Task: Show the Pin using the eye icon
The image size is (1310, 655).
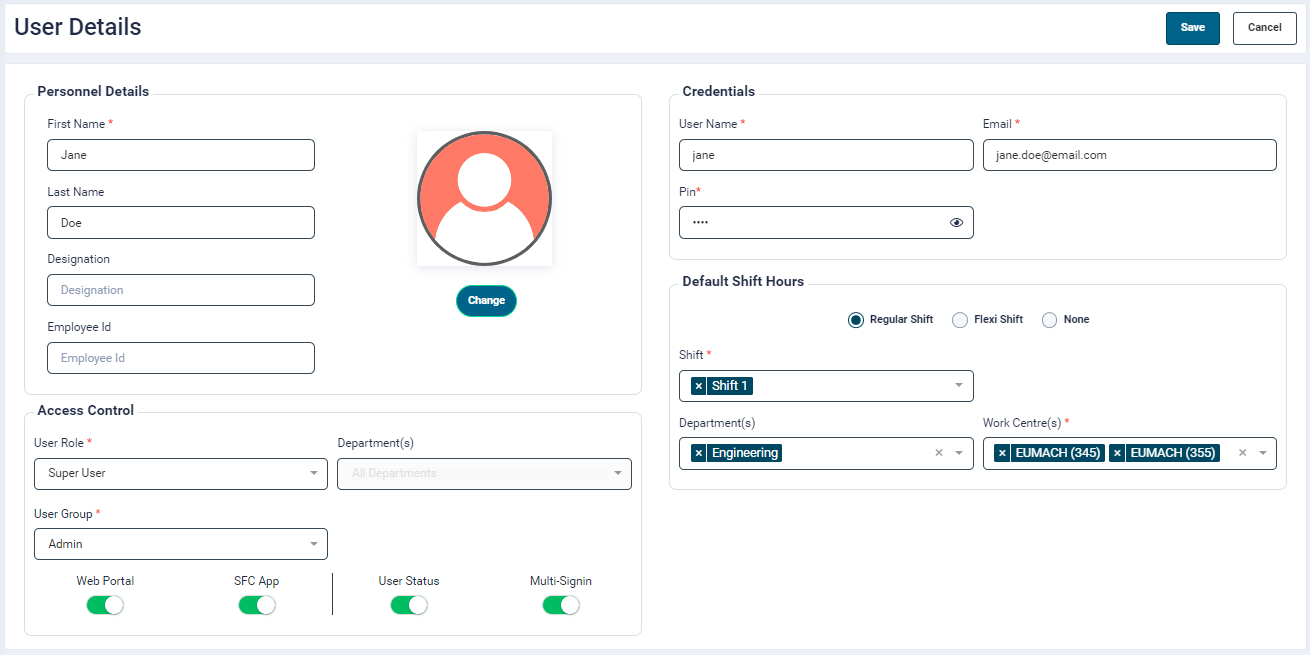Action: click(956, 223)
